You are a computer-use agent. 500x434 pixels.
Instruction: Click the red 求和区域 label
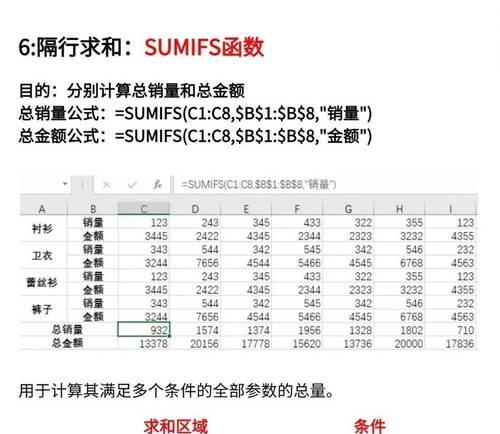click(176, 426)
